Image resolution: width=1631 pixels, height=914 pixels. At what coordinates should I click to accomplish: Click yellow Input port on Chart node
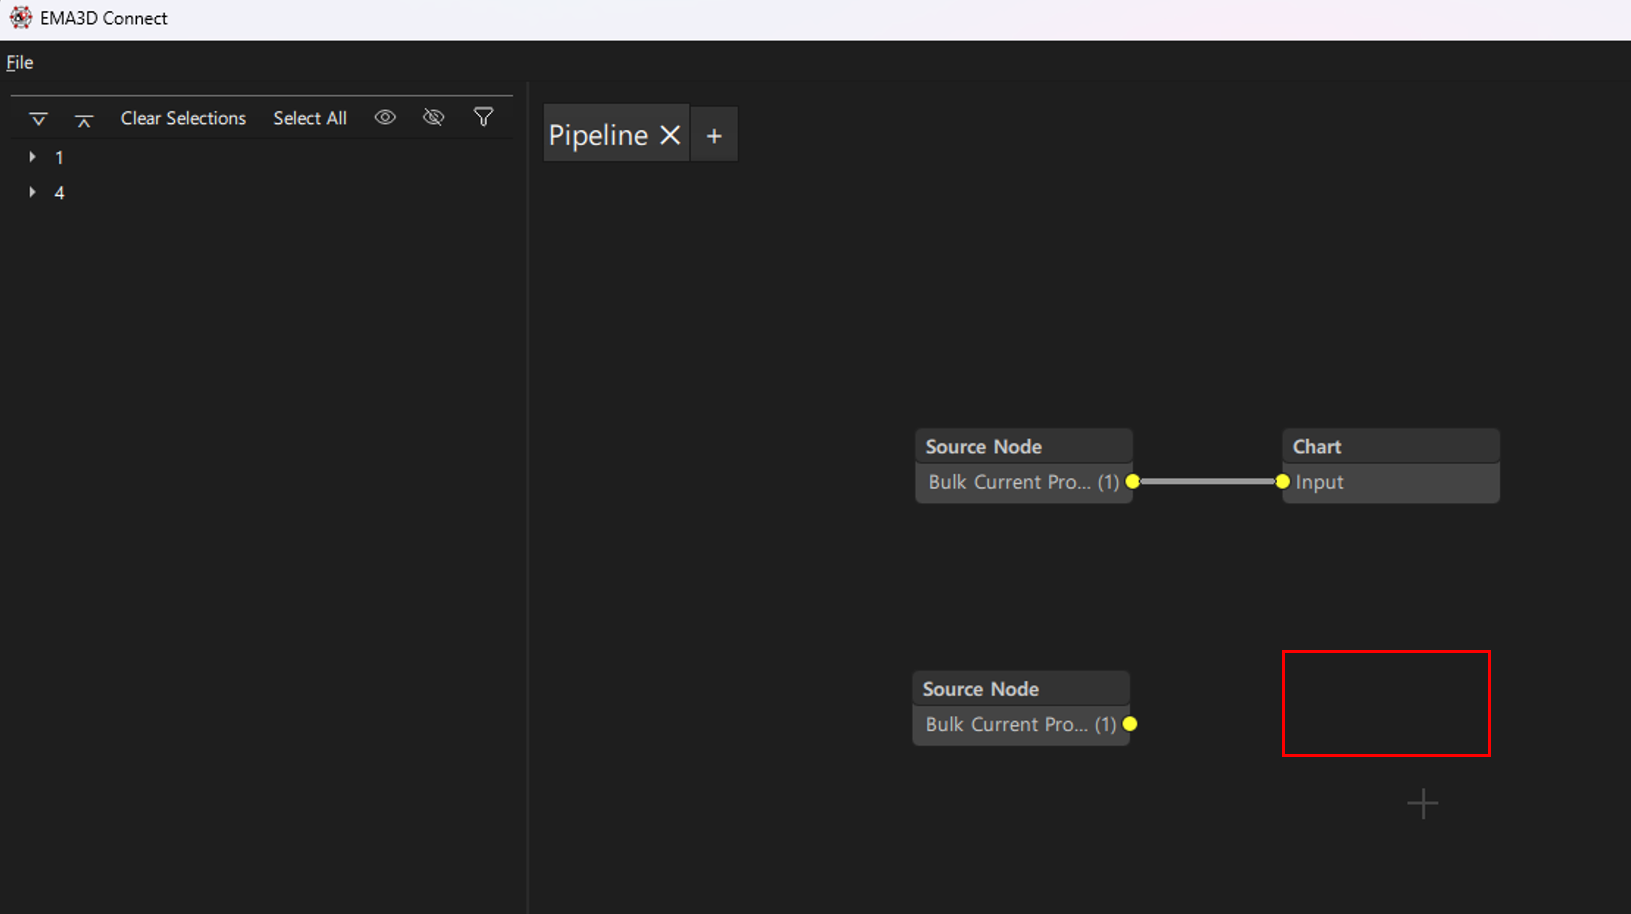[1283, 482]
